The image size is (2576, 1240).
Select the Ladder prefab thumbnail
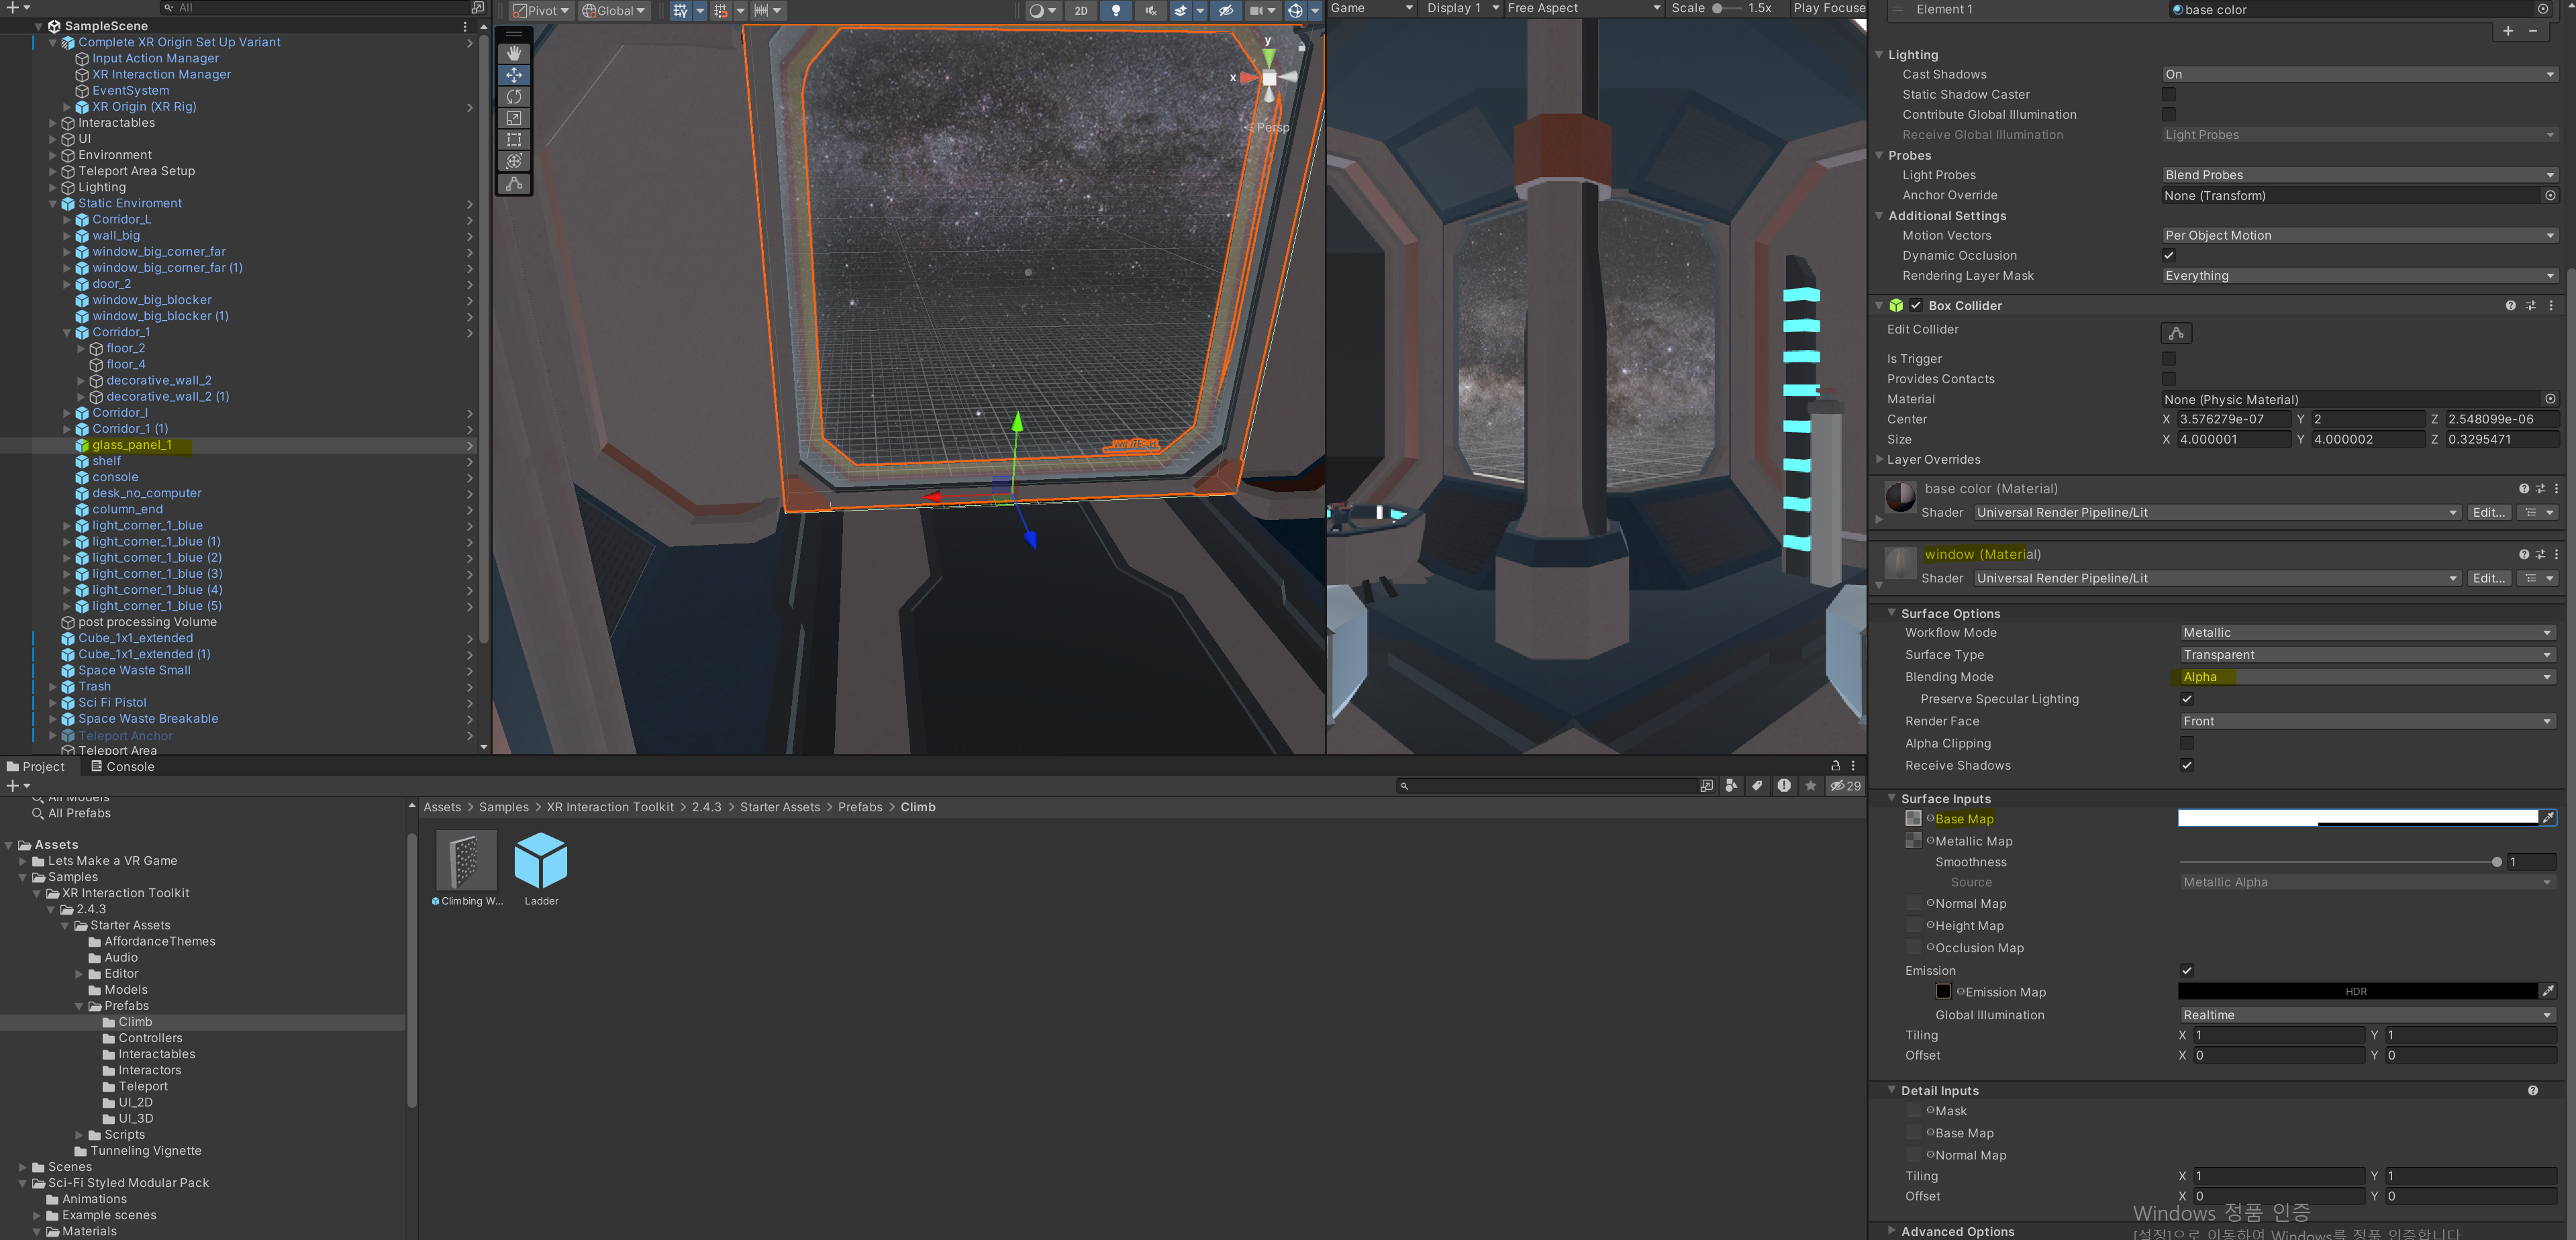541,861
